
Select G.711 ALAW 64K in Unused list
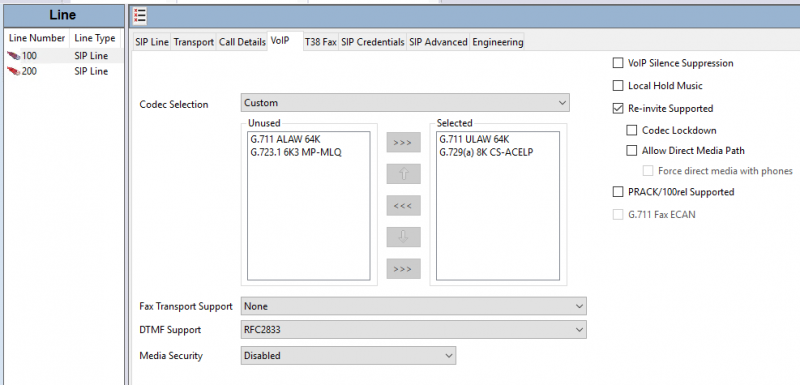(285, 139)
